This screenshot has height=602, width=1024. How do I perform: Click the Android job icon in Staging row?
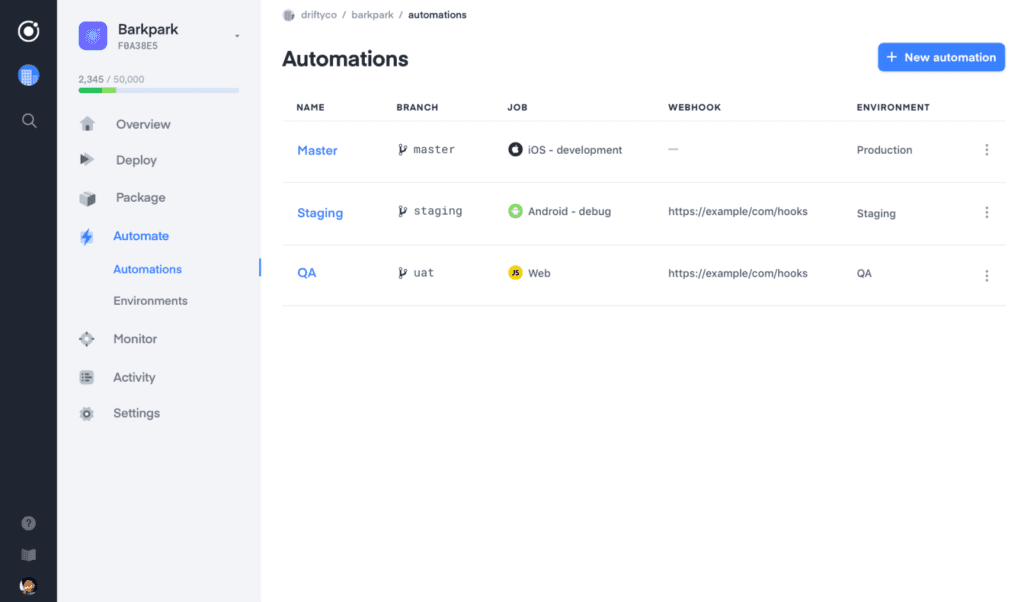coord(515,211)
